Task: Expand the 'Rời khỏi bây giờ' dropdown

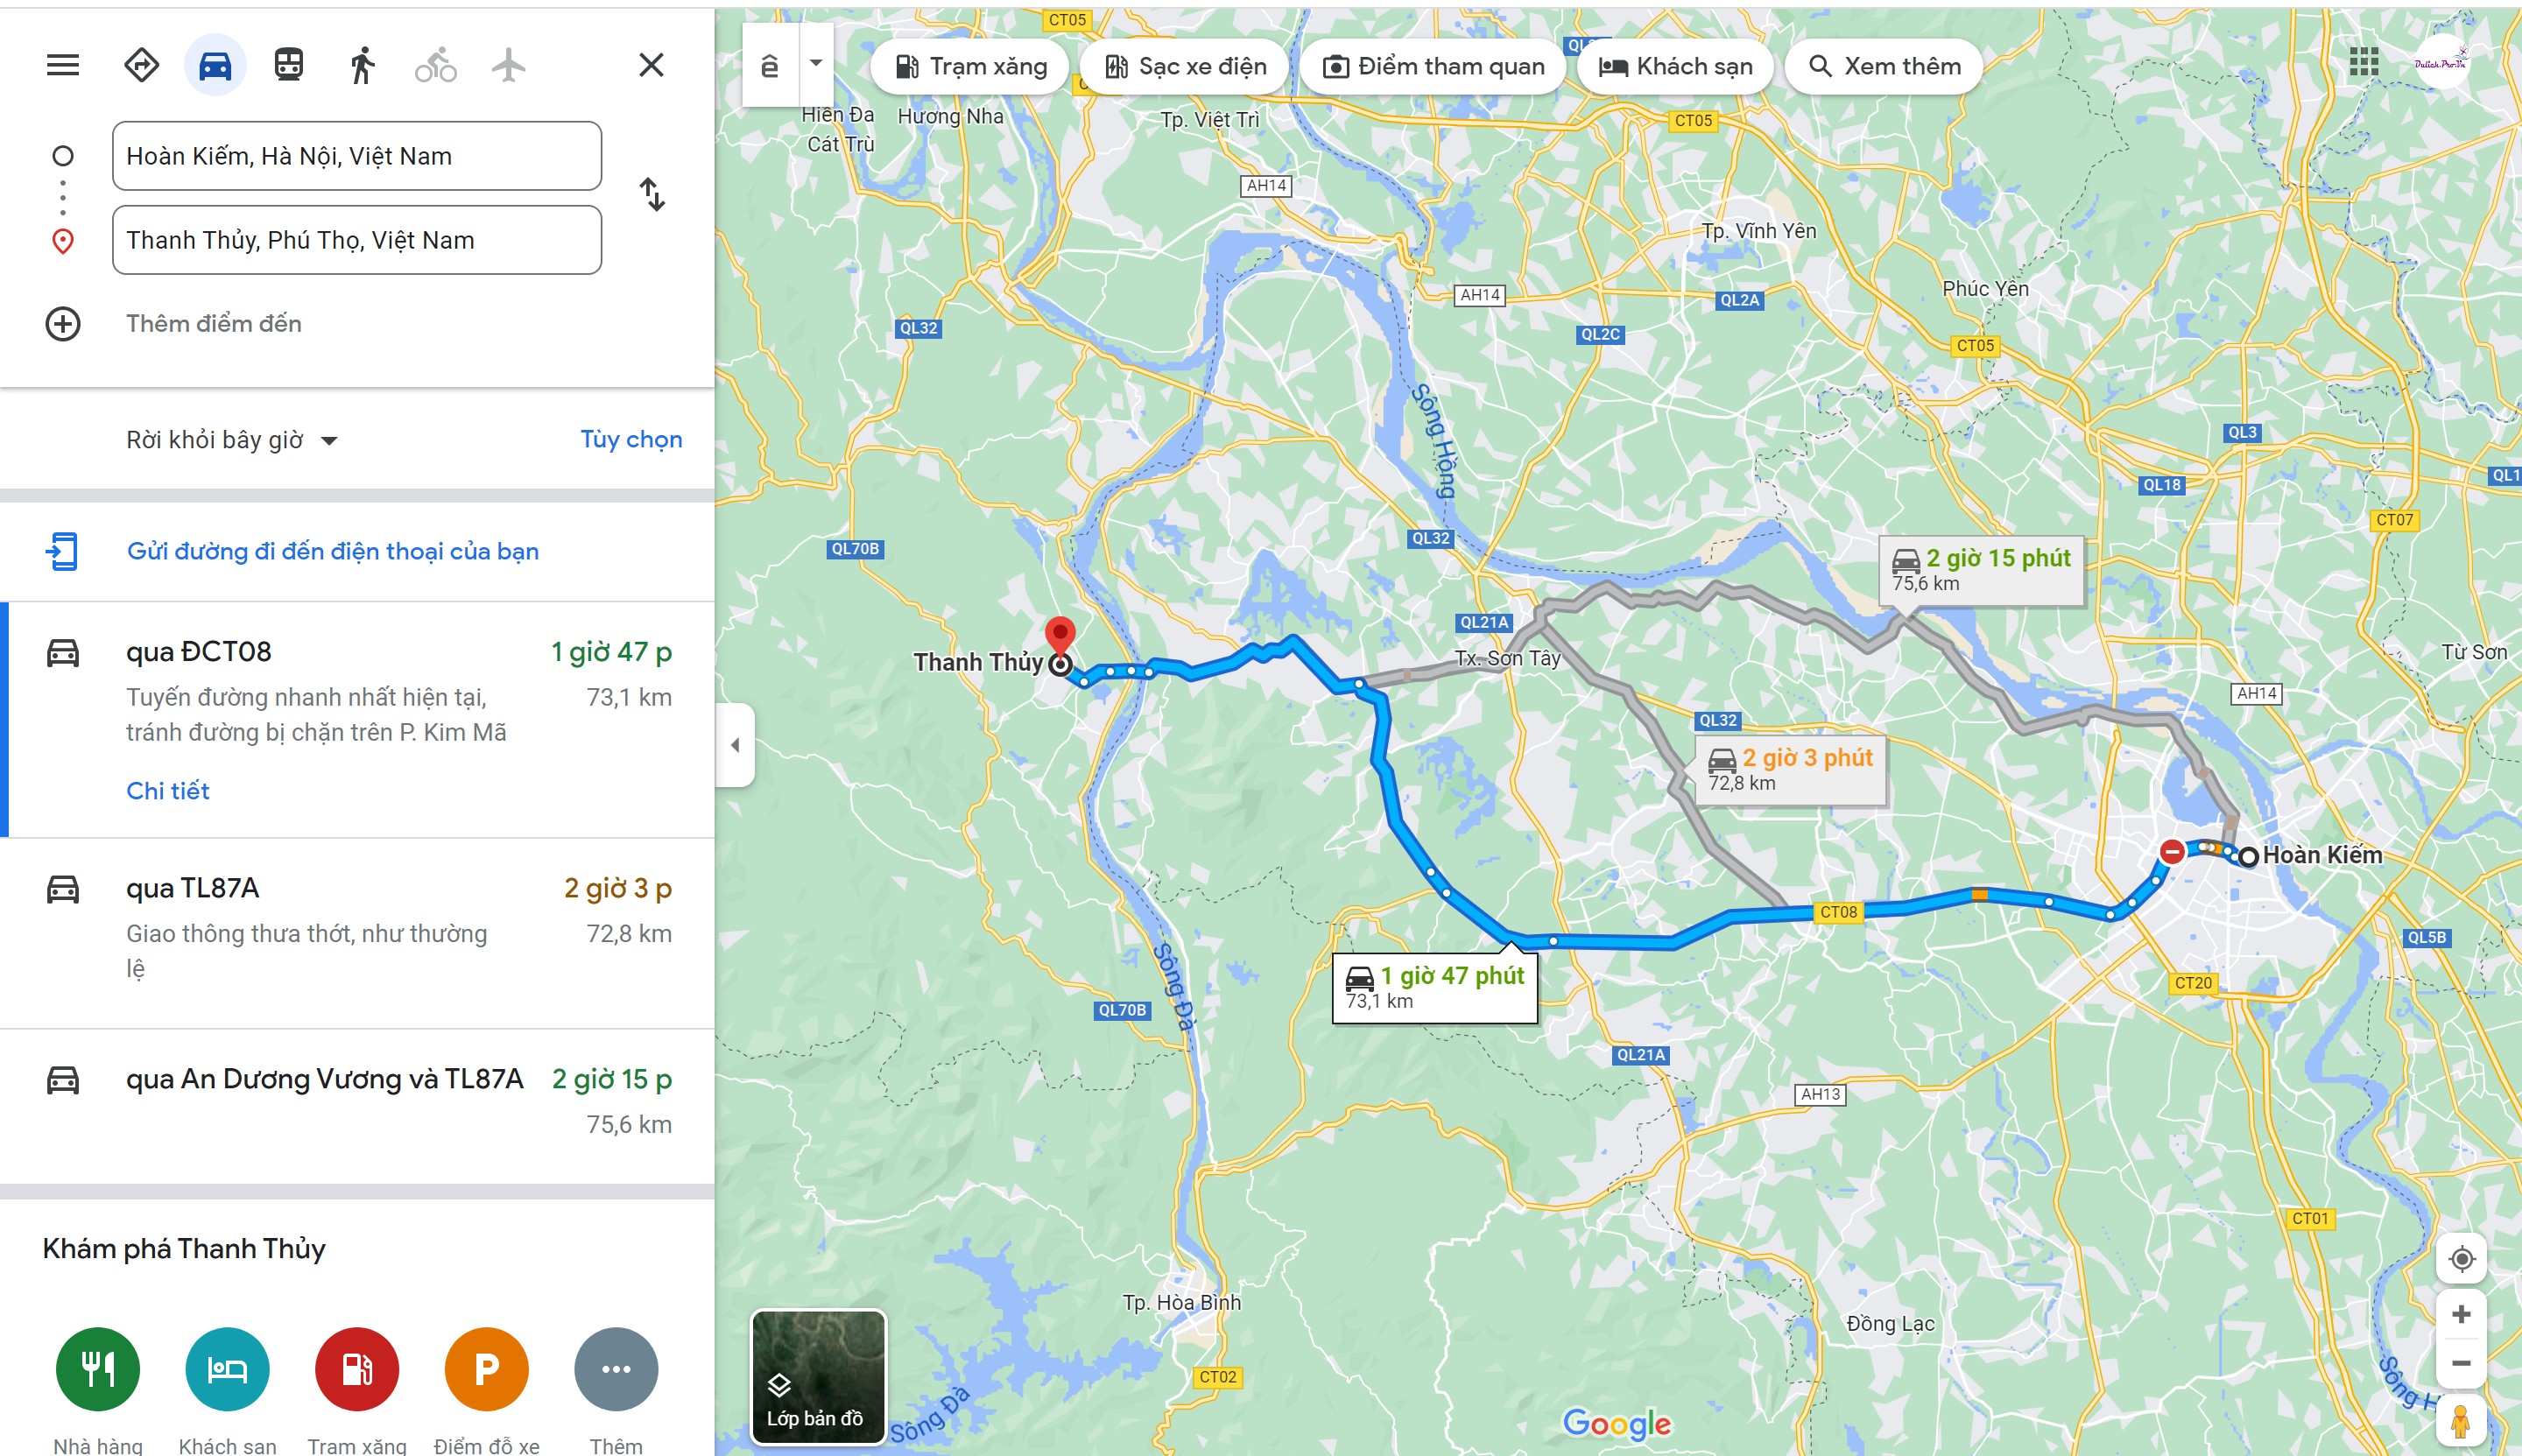Action: tap(232, 440)
